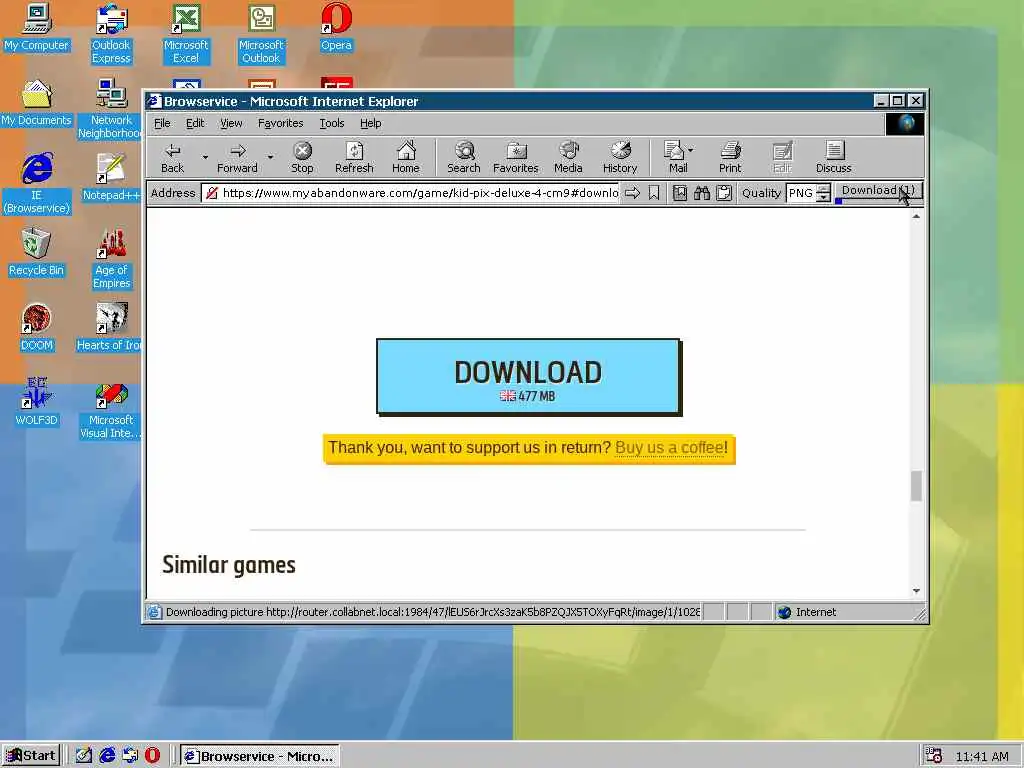Screen dimensions: 1024x768
Task: Open the Edit menu
Action: click(195, 123)
